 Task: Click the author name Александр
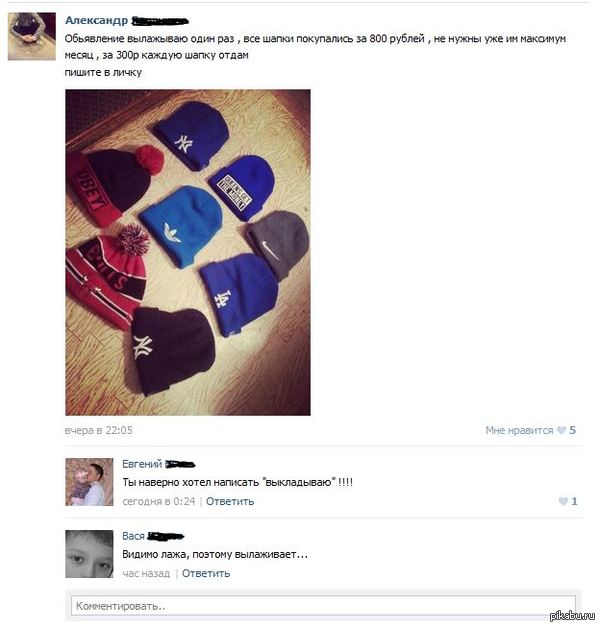[x=96, y=20]
